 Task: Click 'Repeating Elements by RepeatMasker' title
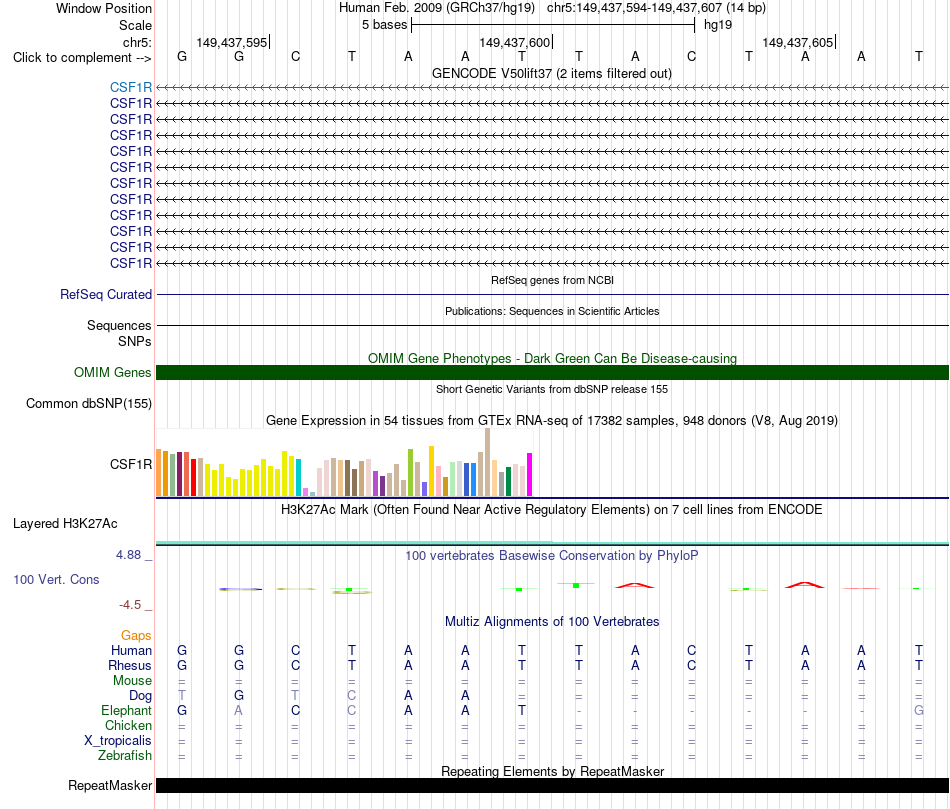coord(552,771)
